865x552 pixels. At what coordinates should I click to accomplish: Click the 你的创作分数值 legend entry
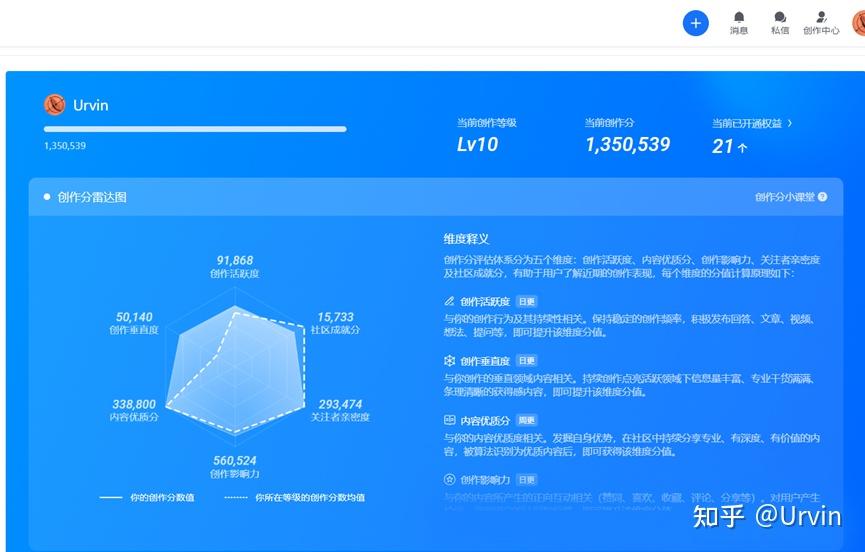tap(147, 497)
